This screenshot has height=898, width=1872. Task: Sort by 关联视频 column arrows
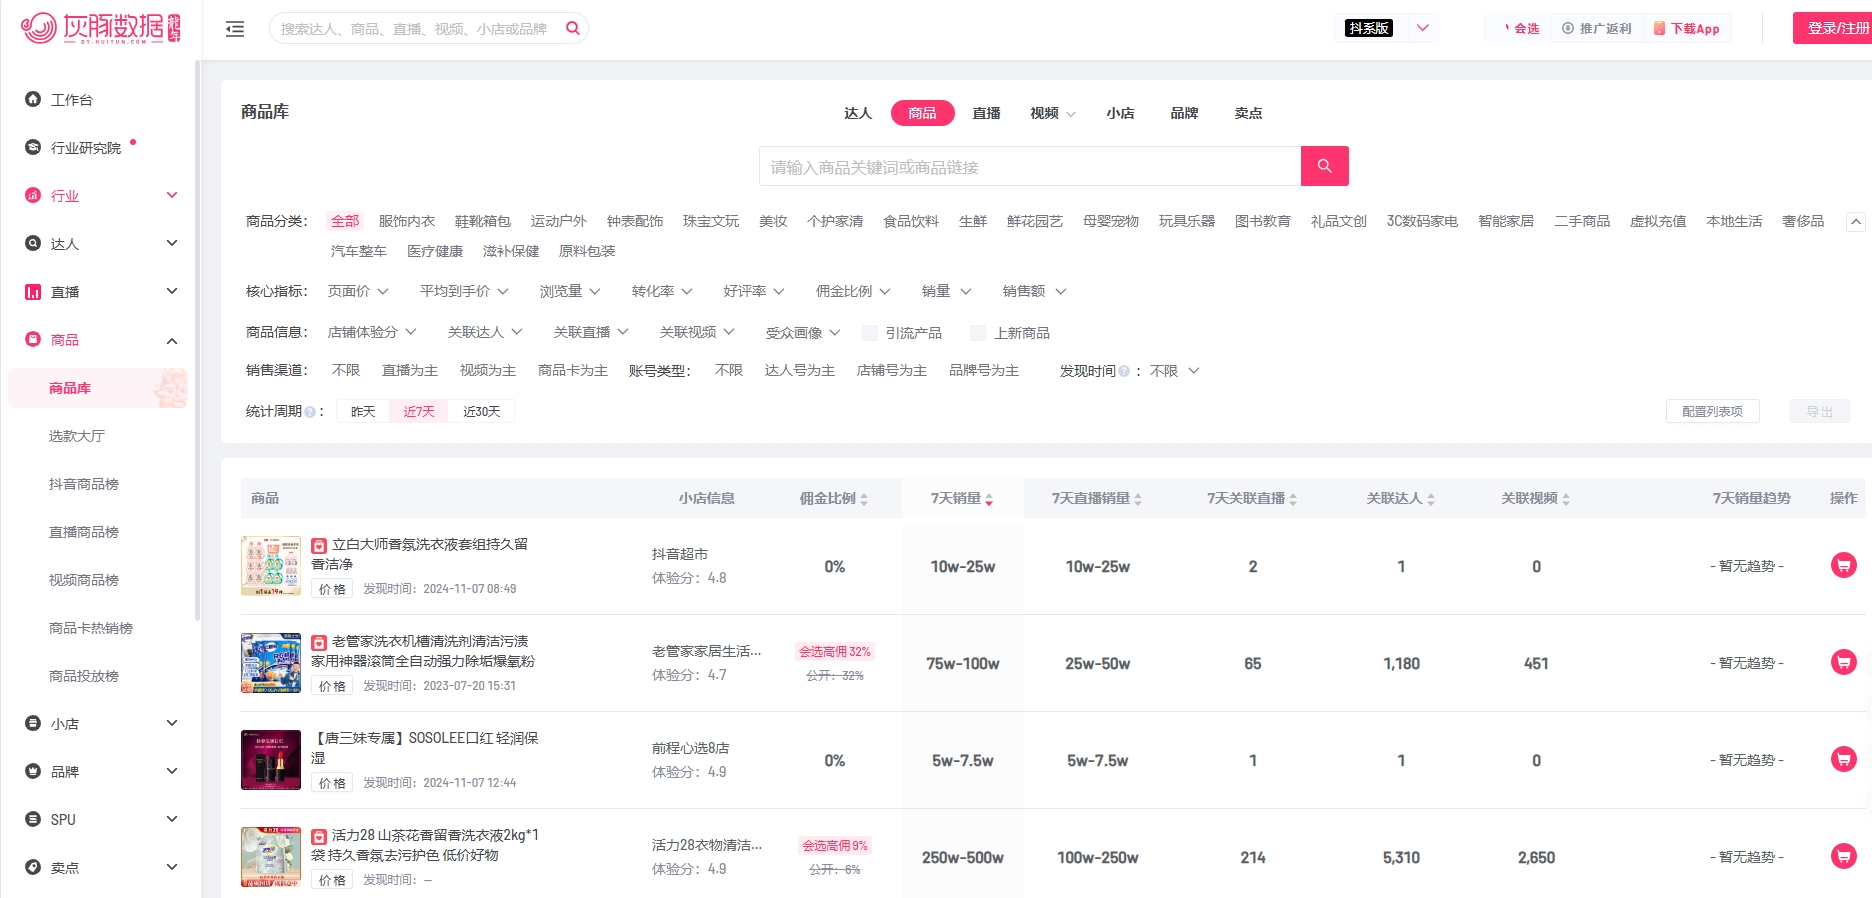(x=1566, y=499)
